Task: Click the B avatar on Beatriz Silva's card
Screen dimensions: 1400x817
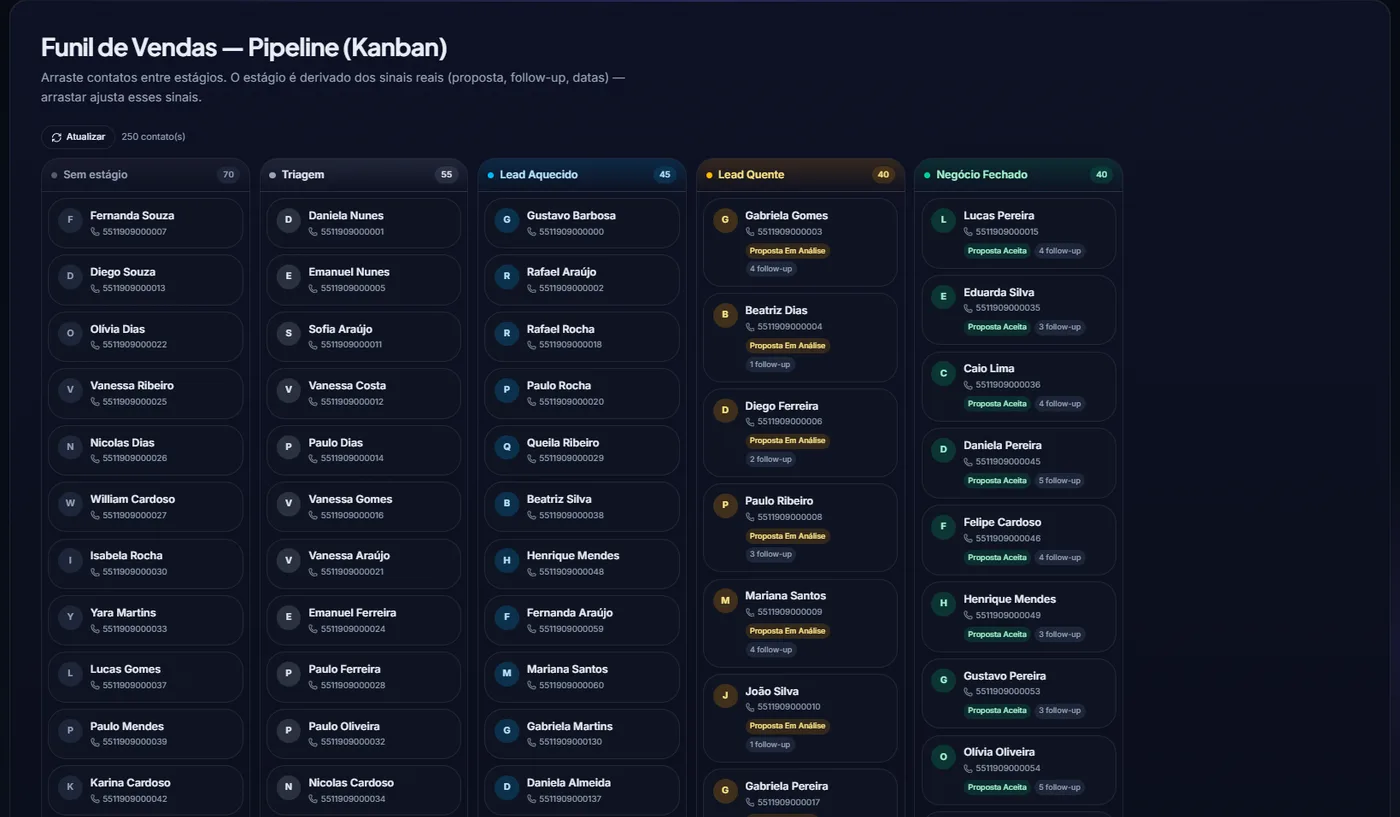Action: point(507,504)
